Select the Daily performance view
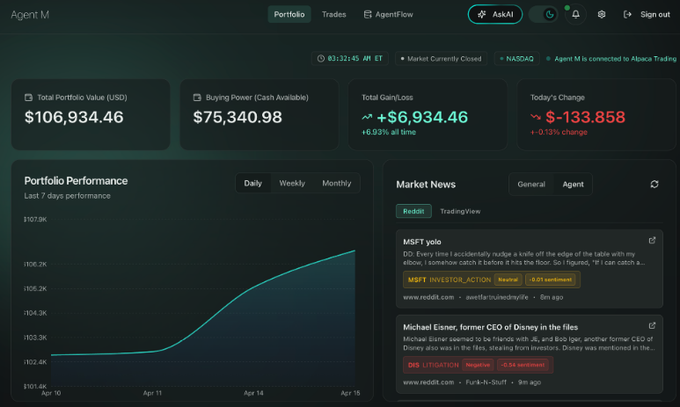The width and height of the screenshot is (680, 407). tap(253, 183)
